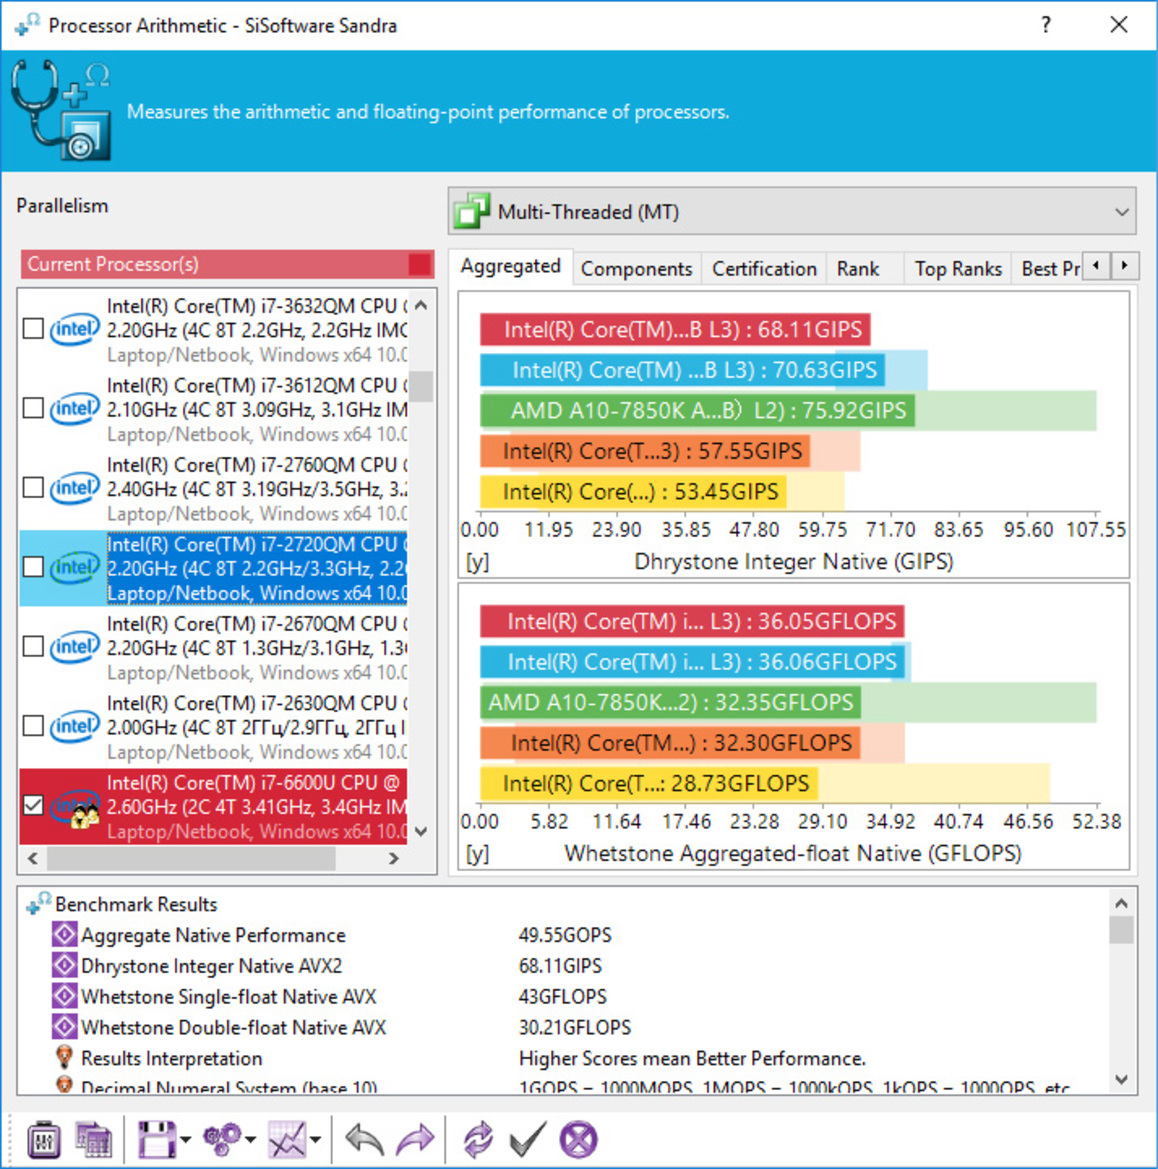Image resolution: width=1158 pixels, height=1169 pixels.
Task: Click the Current Processor(s) header bar
Action: (x=227, y=264)
